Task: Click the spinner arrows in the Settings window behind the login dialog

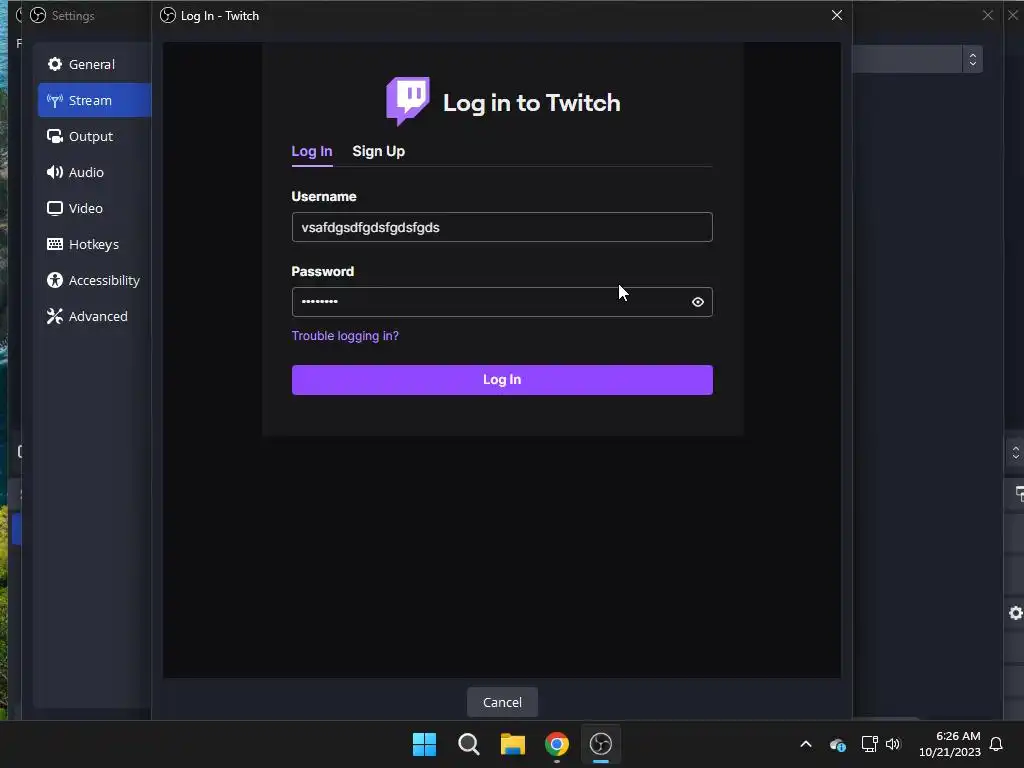Action: (x=972, y=59)
